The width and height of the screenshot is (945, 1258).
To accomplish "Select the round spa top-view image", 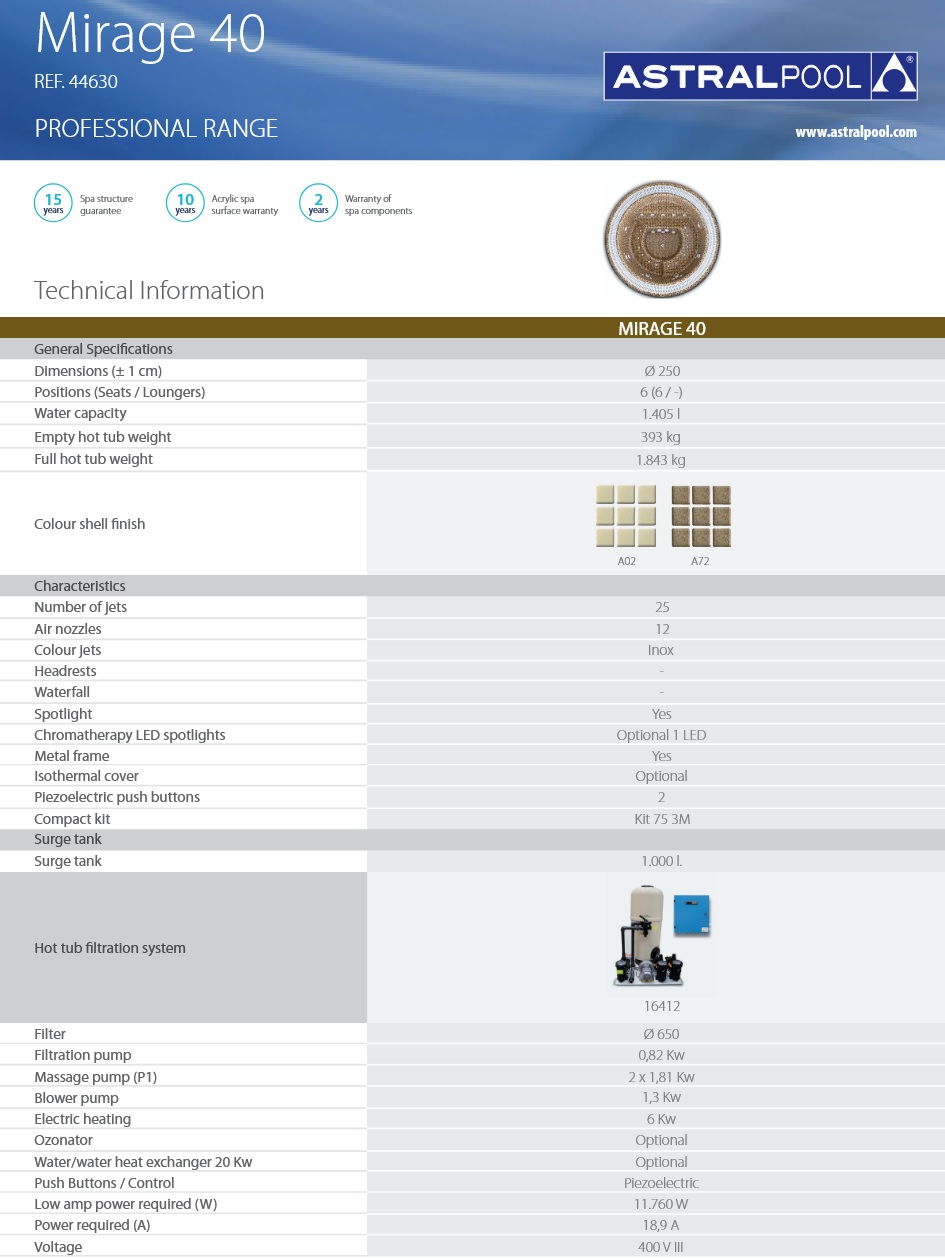I will (x=662, y=241).
